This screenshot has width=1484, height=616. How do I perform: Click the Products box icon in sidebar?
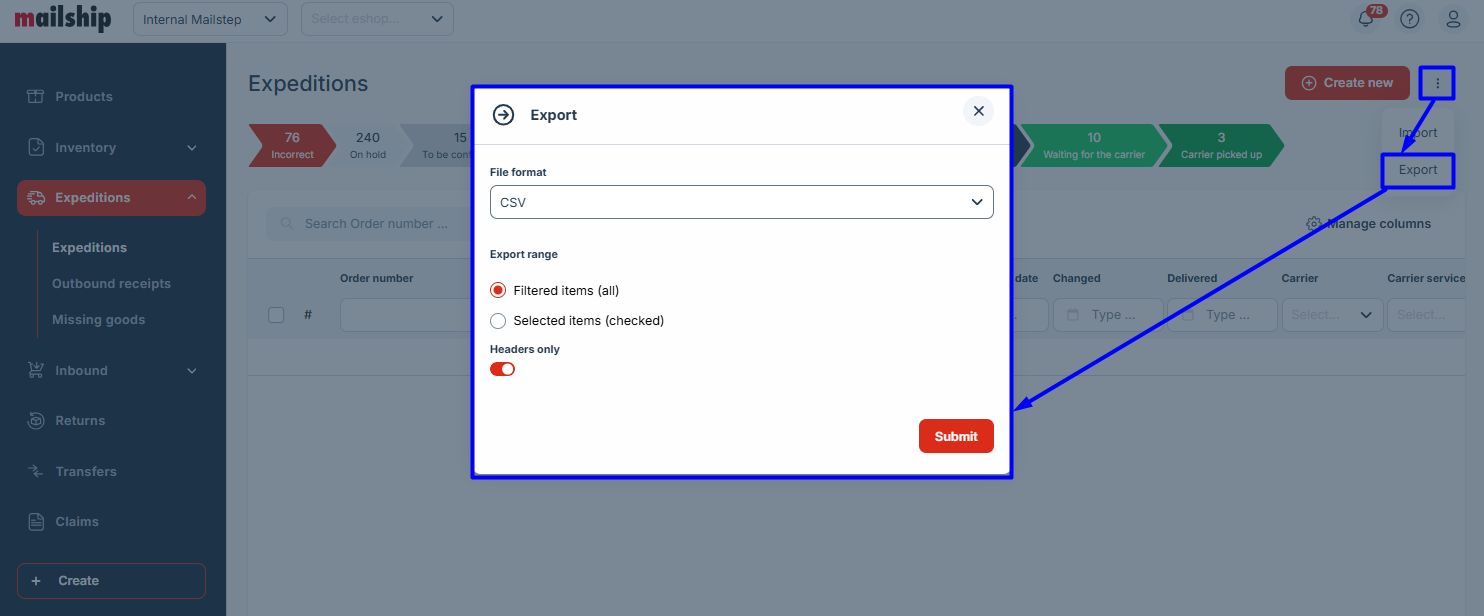pyautogui.click(x=36, y=97)
